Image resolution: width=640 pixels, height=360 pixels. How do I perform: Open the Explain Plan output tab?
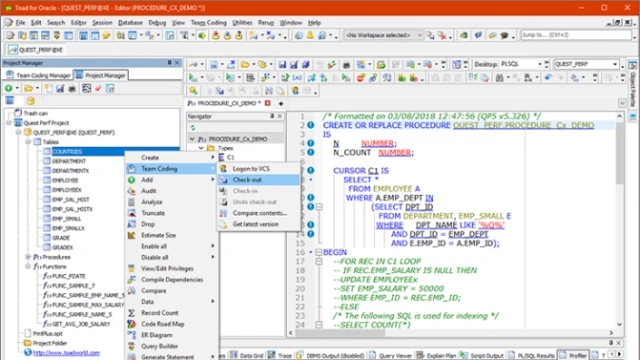pyautogui.click(x=436, y=356)
